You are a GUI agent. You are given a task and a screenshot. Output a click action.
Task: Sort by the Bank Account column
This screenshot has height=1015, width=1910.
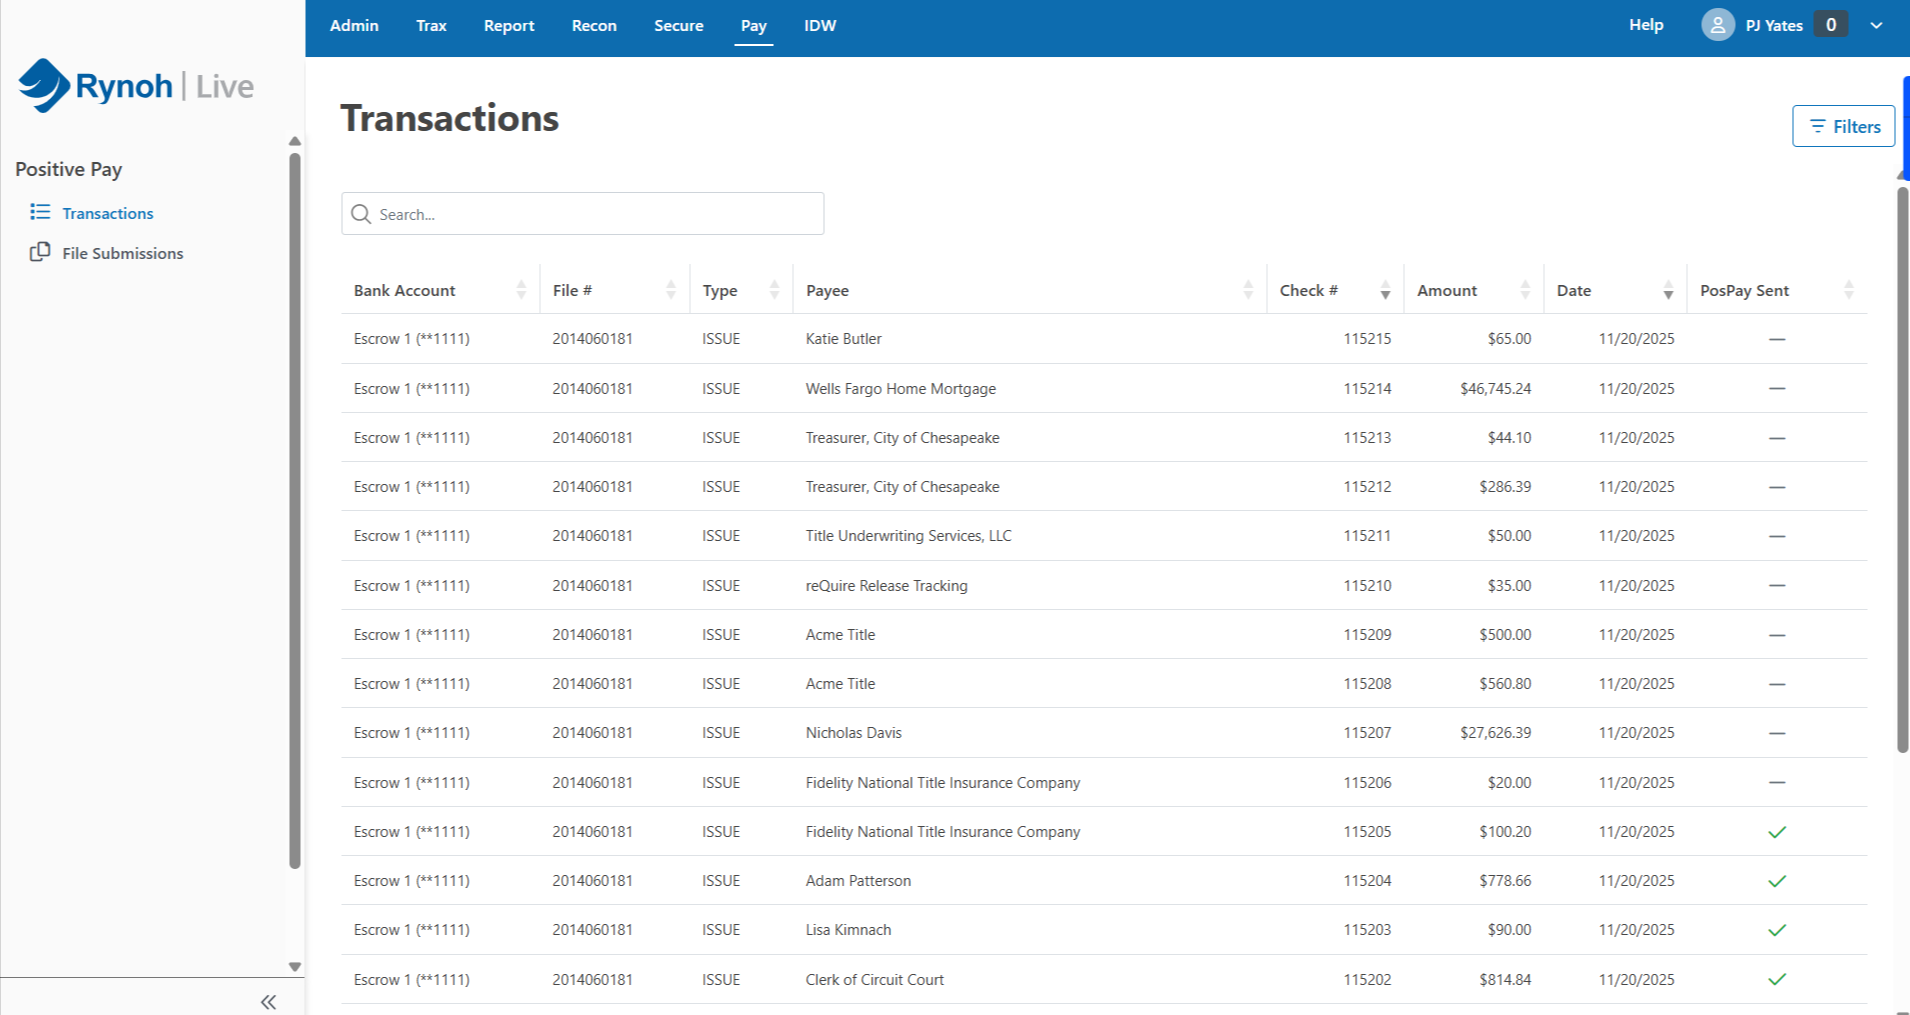(x=521, y=290)
